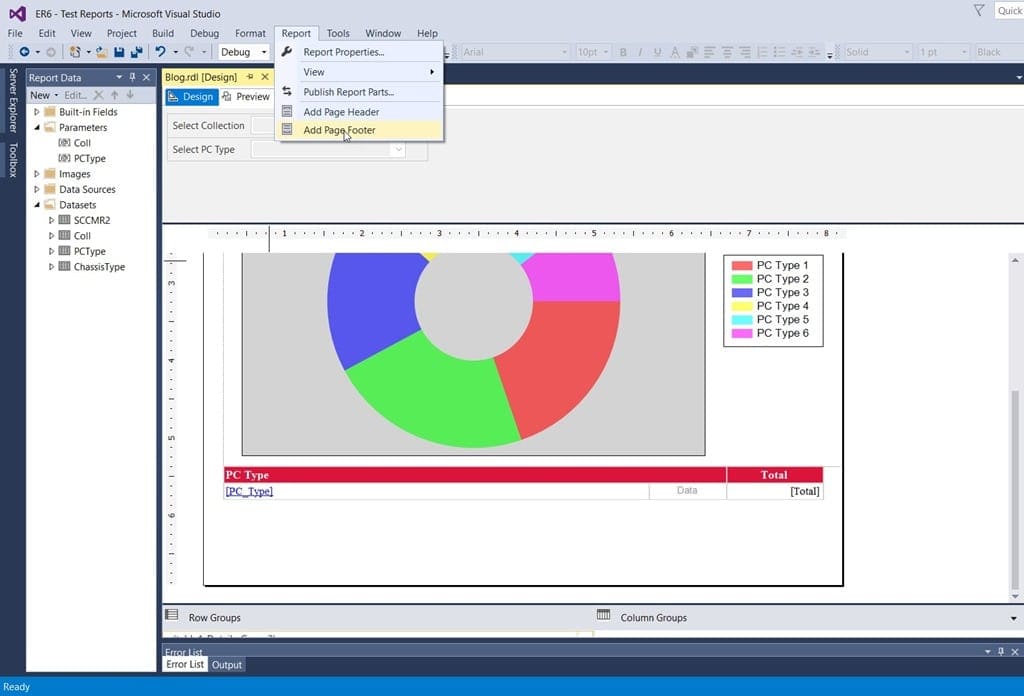The image size is (1024, 696).
Task: Open the Tools menu
Action: click(338, 33)
